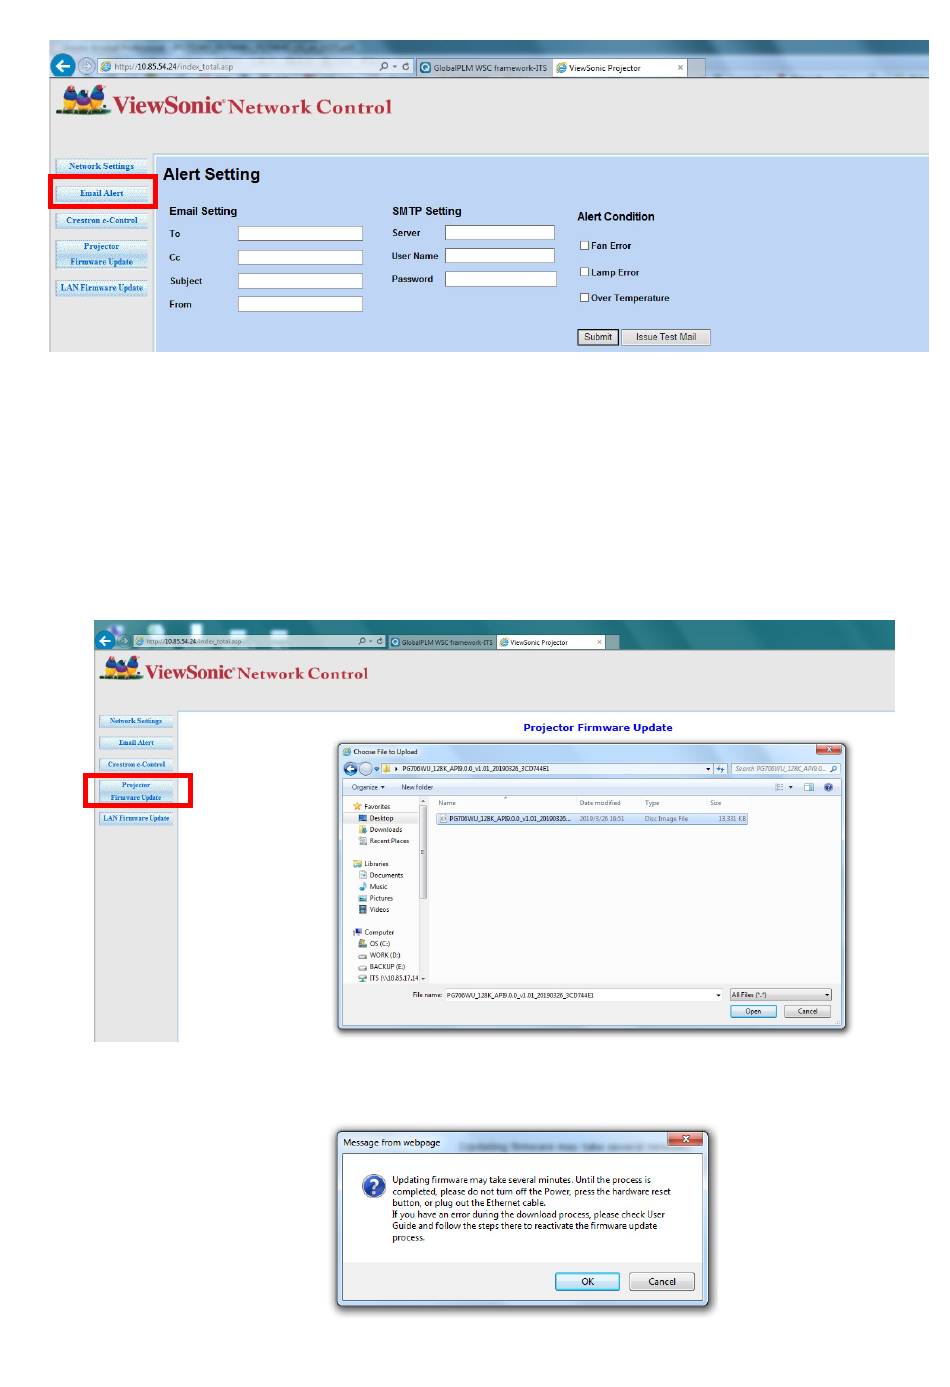Select Desktop under Favorites

click(x=376, y=818)
